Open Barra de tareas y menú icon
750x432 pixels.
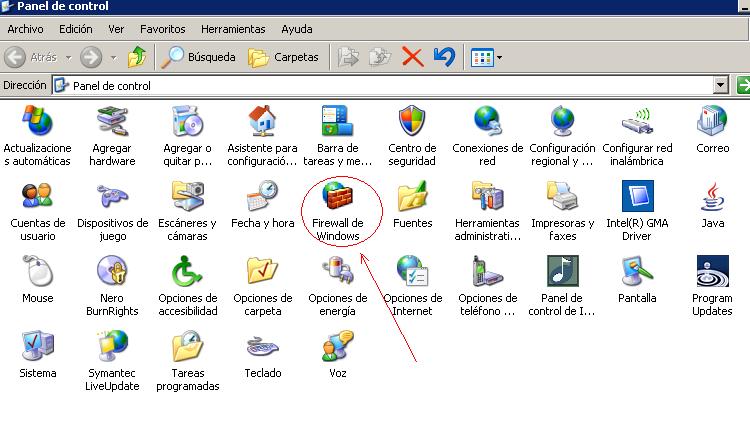tap(337, 121)
